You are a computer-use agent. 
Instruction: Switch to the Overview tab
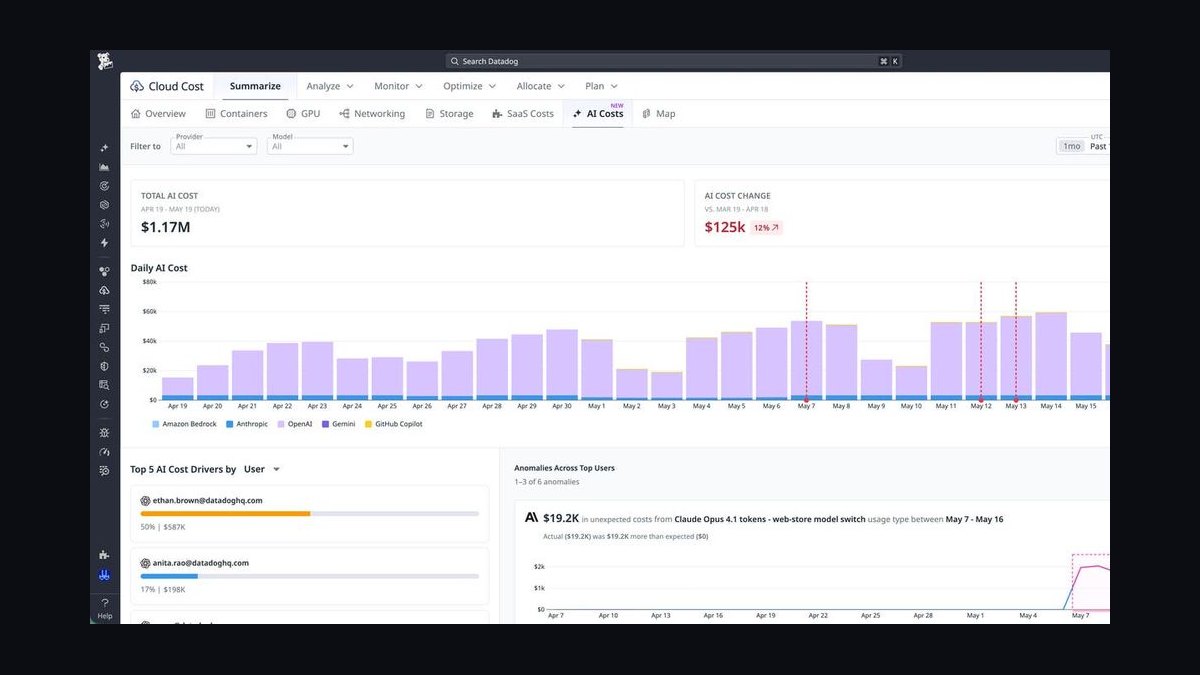[158, 114]
